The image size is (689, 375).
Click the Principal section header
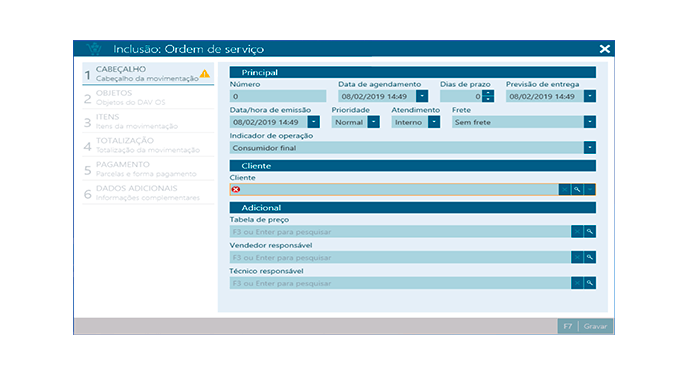(x=413, y=72)
